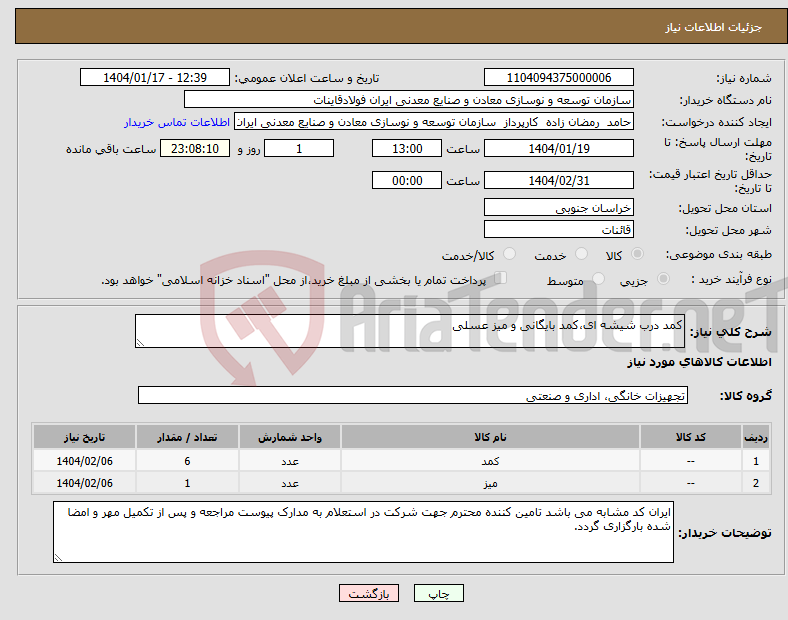This screenshot has height=620, width=788.
Task: Click the عدد unit cell in the میز row
Action: [290, 483]
